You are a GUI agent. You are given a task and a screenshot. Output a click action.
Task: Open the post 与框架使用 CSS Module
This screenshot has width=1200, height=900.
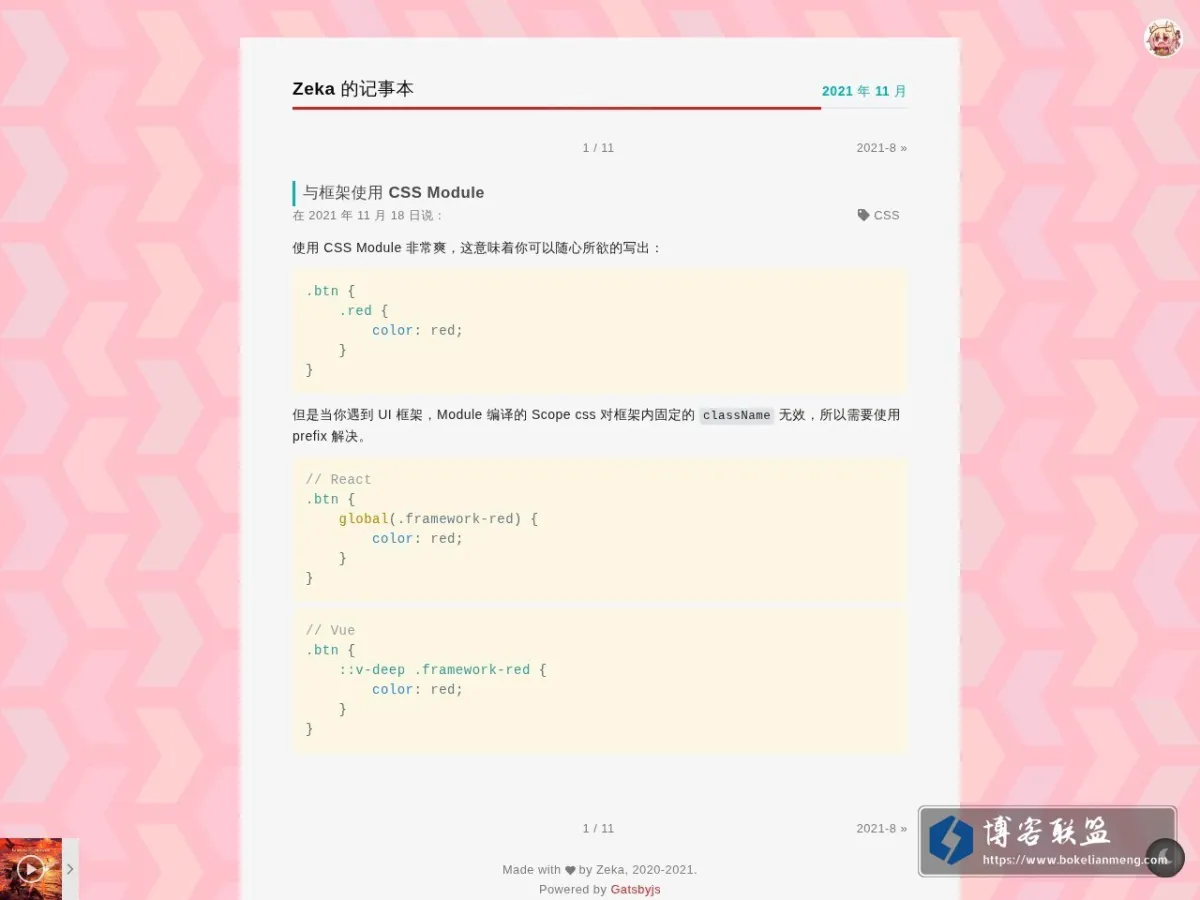[x=393, y=193]
